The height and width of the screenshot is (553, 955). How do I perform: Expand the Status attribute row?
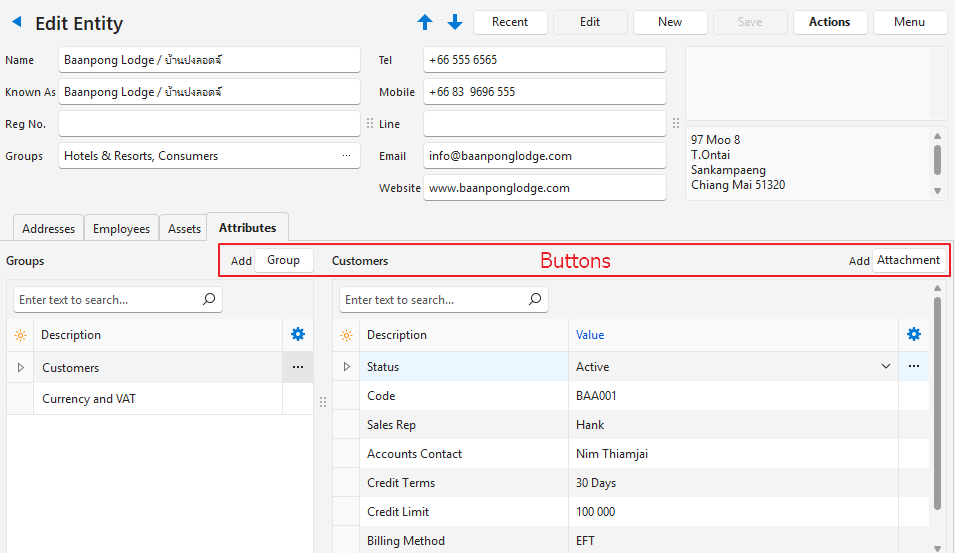click(347, 367)
